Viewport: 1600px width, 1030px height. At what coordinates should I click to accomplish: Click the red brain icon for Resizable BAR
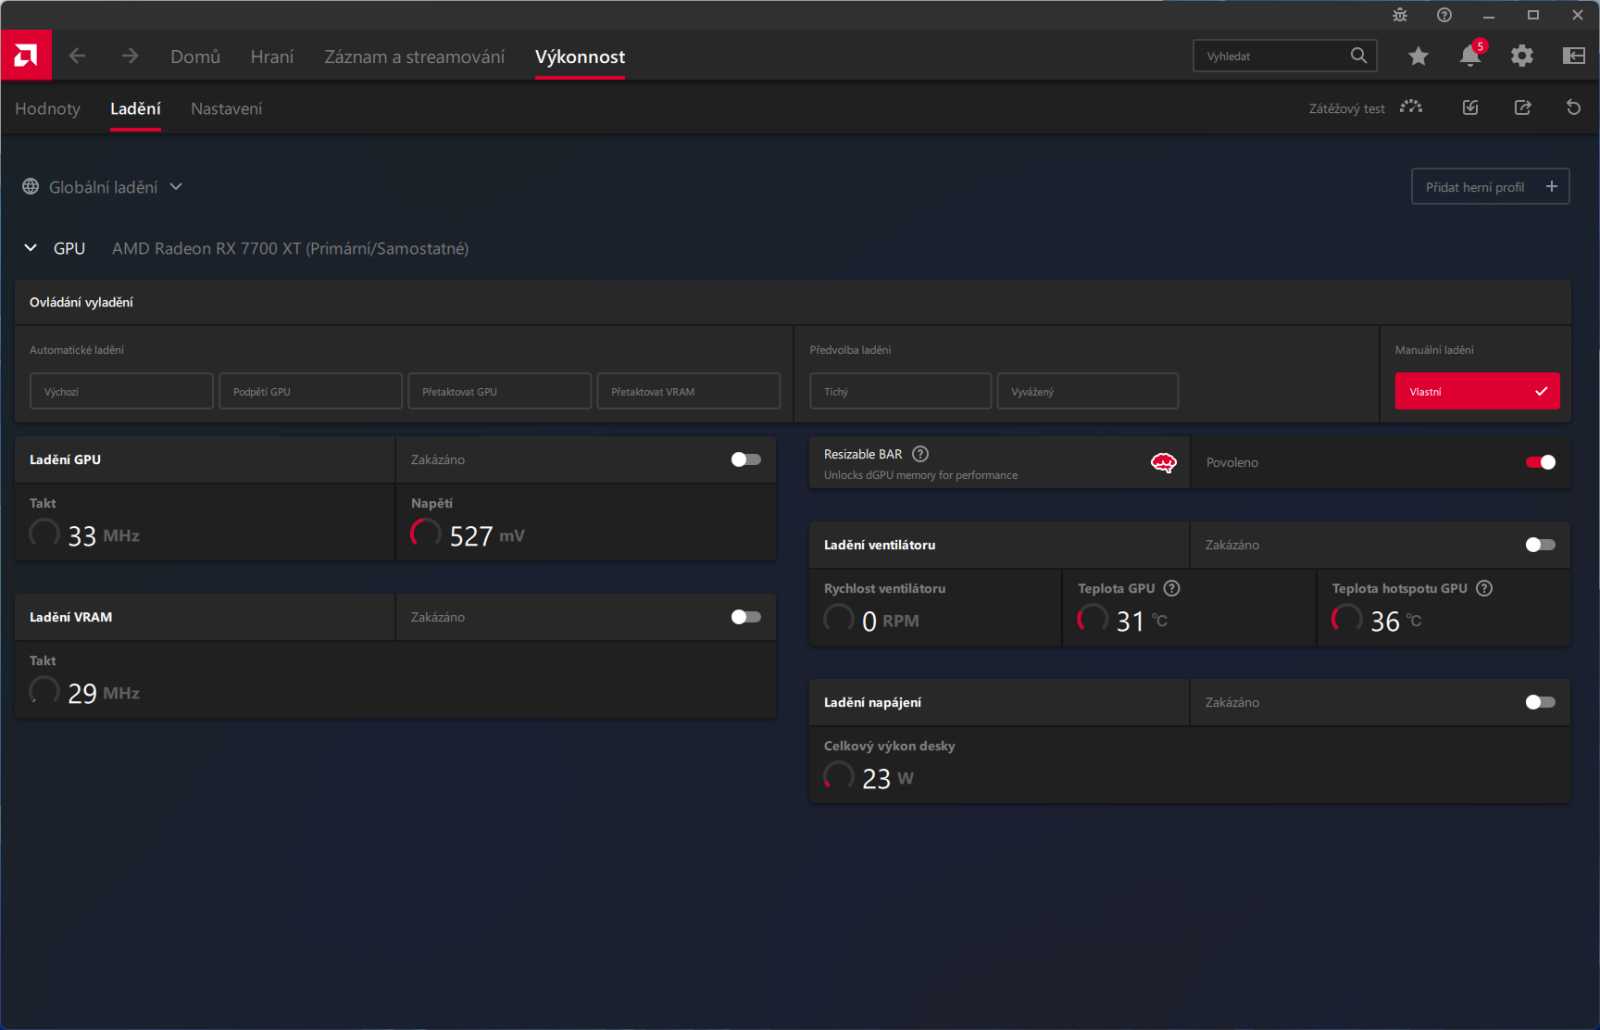[1164, 462]
